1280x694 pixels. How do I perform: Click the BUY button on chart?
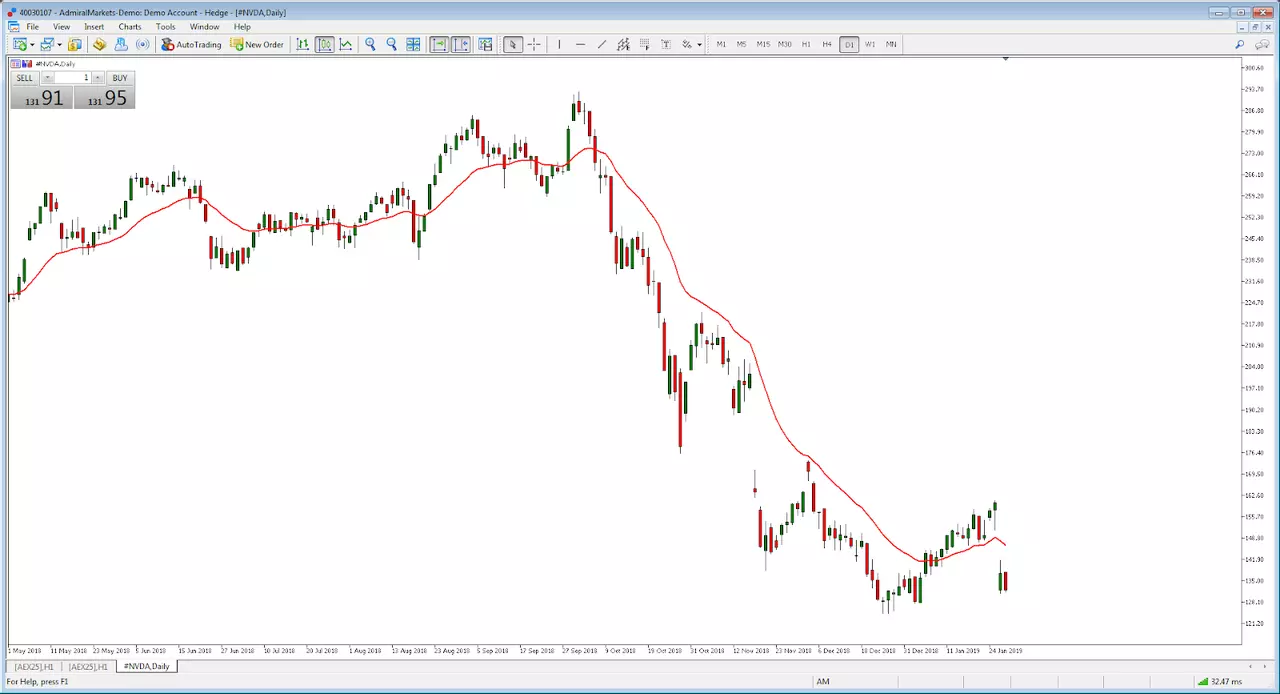120,78
